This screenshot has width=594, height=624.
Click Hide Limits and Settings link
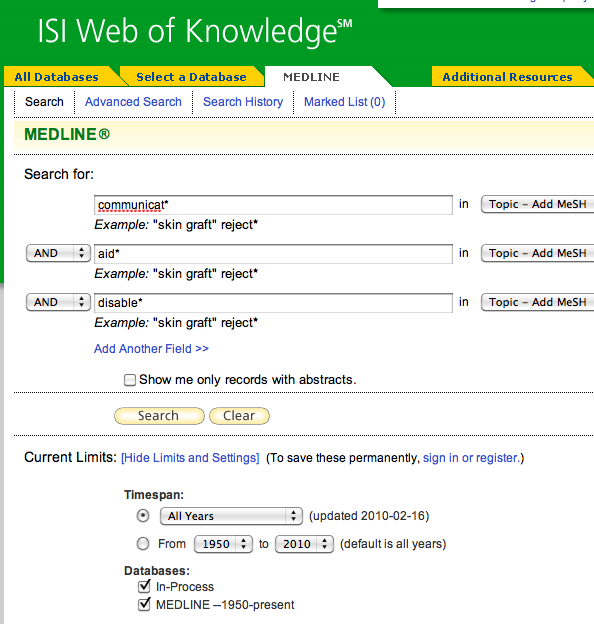tap(190, 458)
